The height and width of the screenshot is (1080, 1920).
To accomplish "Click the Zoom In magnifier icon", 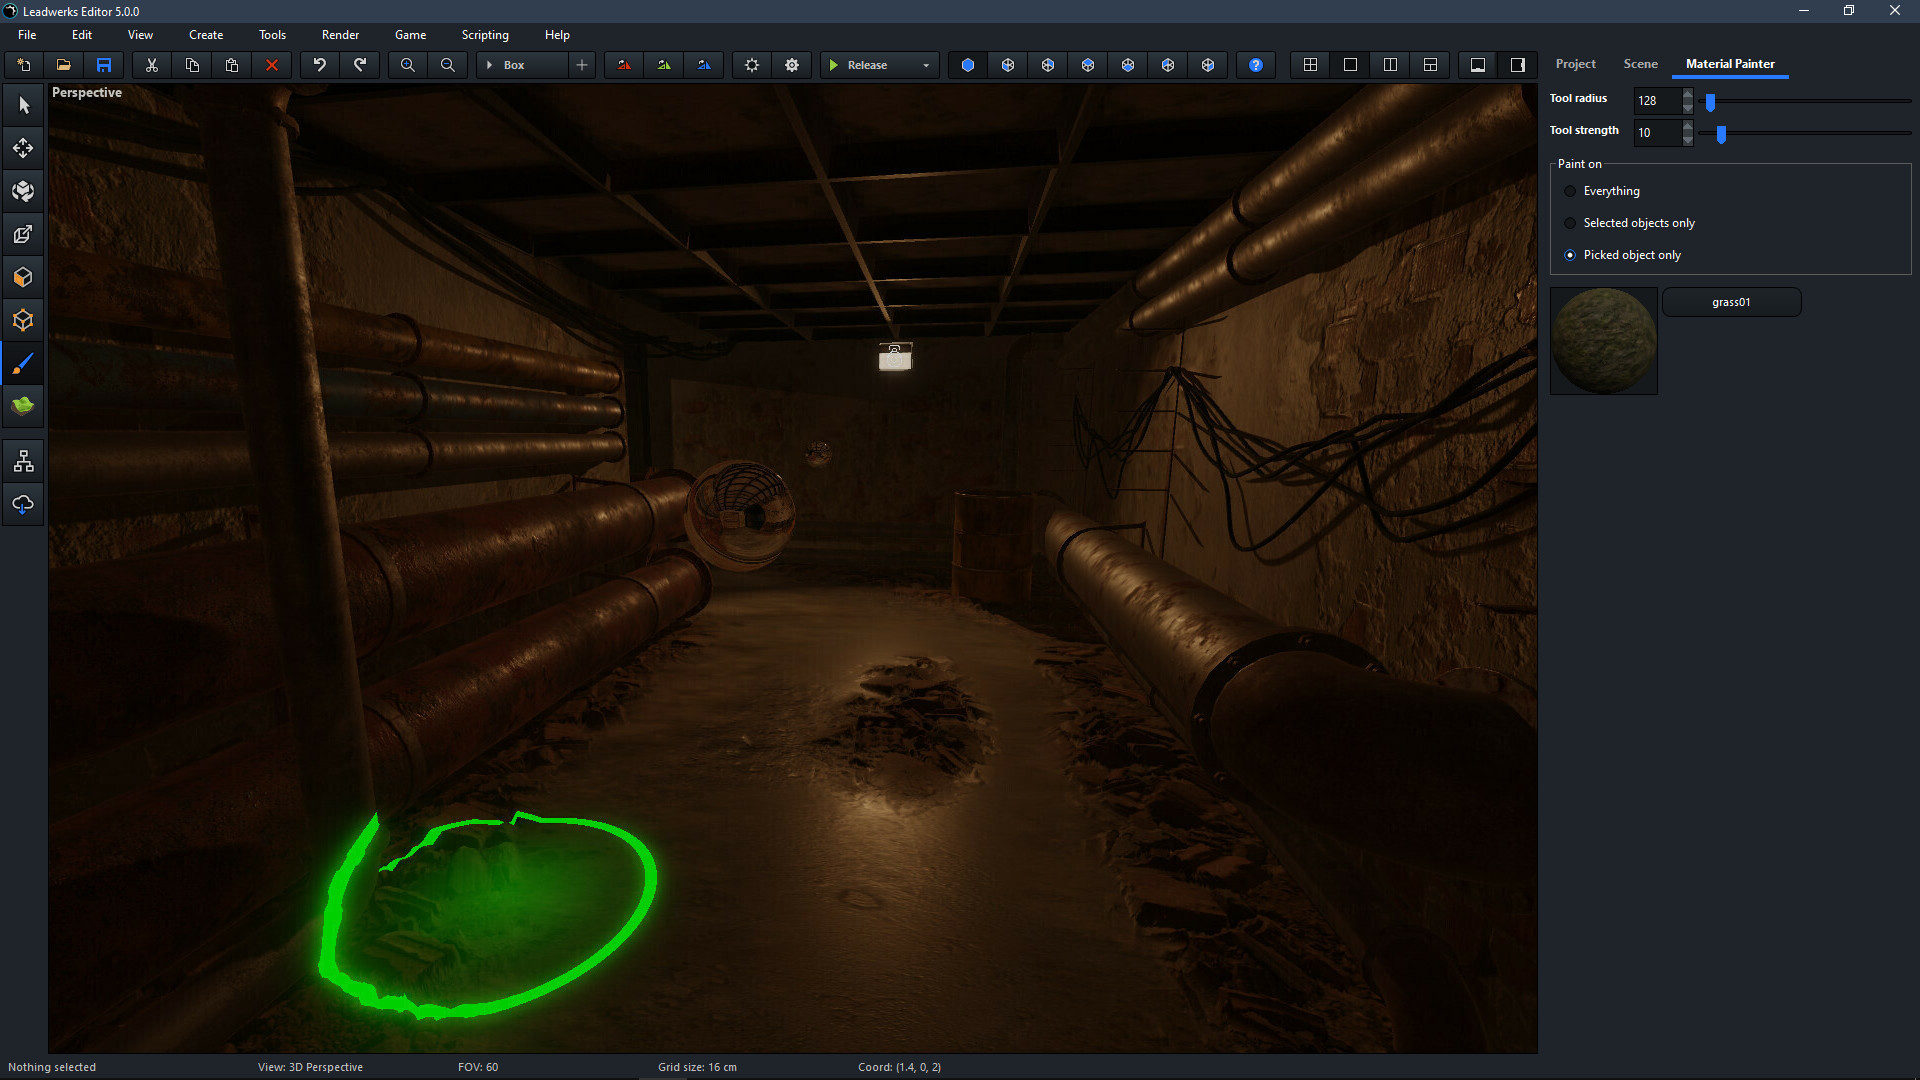I will point(407,64).
